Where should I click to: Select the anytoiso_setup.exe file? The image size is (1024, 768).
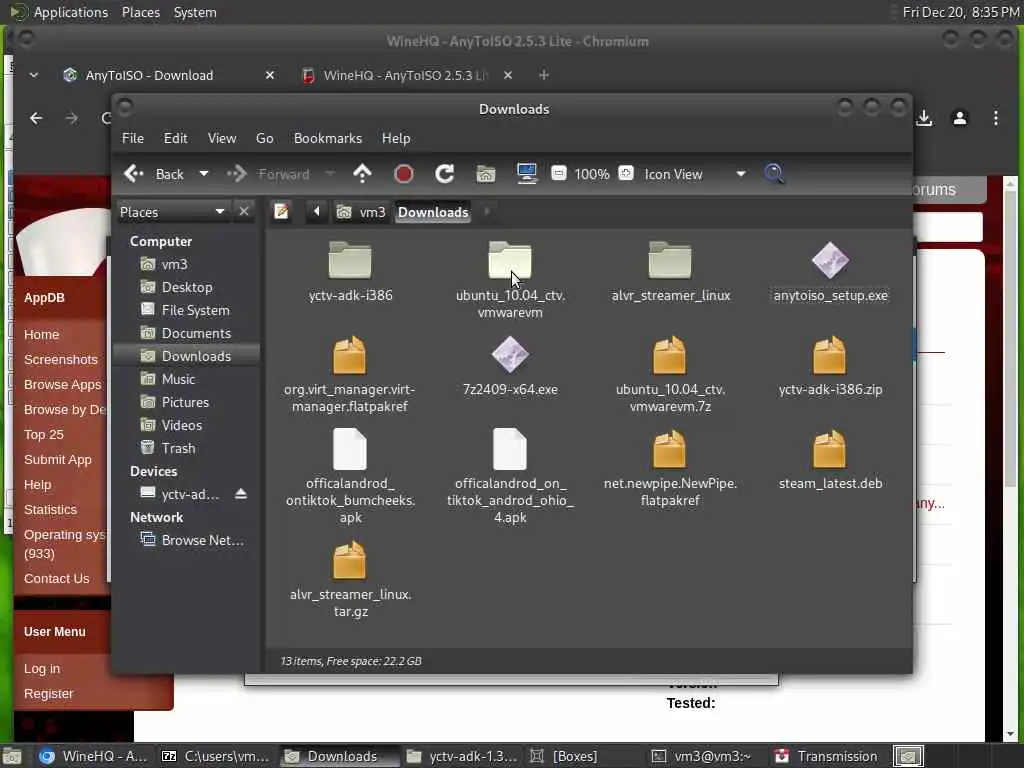point(830,272)
